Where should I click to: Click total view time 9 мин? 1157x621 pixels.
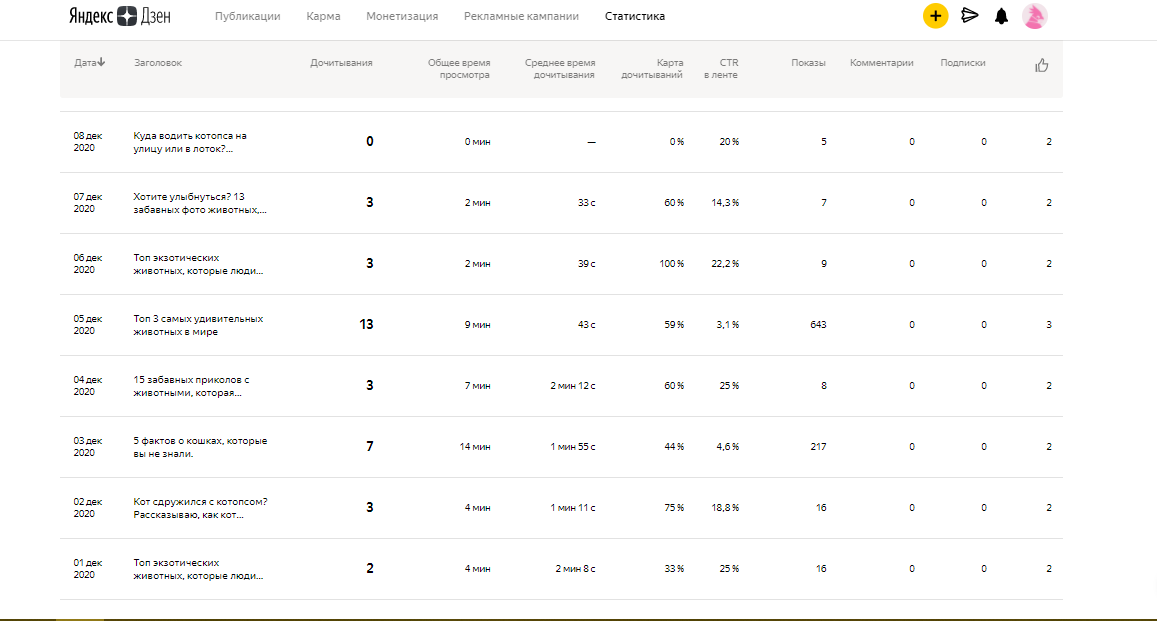pos(477,325)
